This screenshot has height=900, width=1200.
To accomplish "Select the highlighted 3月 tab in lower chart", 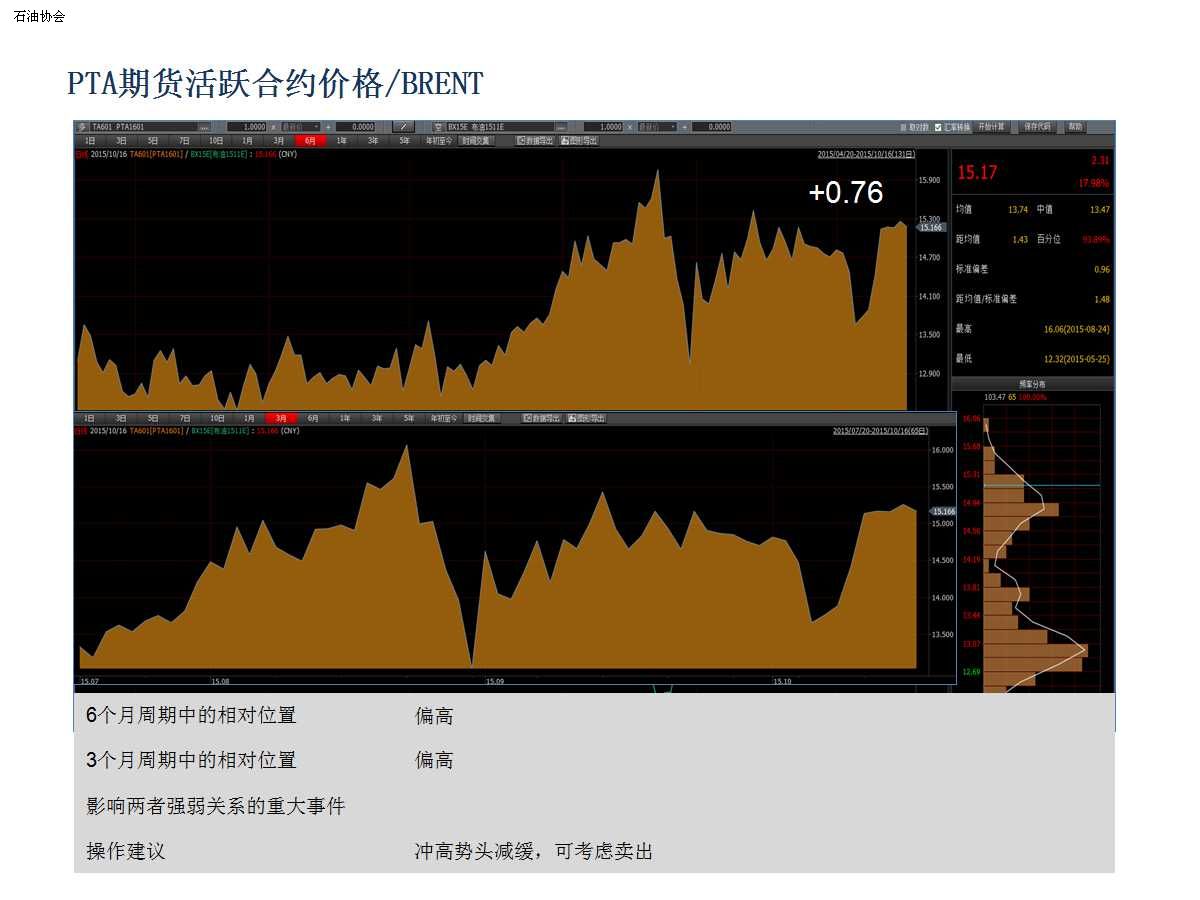I will (281, 418).
